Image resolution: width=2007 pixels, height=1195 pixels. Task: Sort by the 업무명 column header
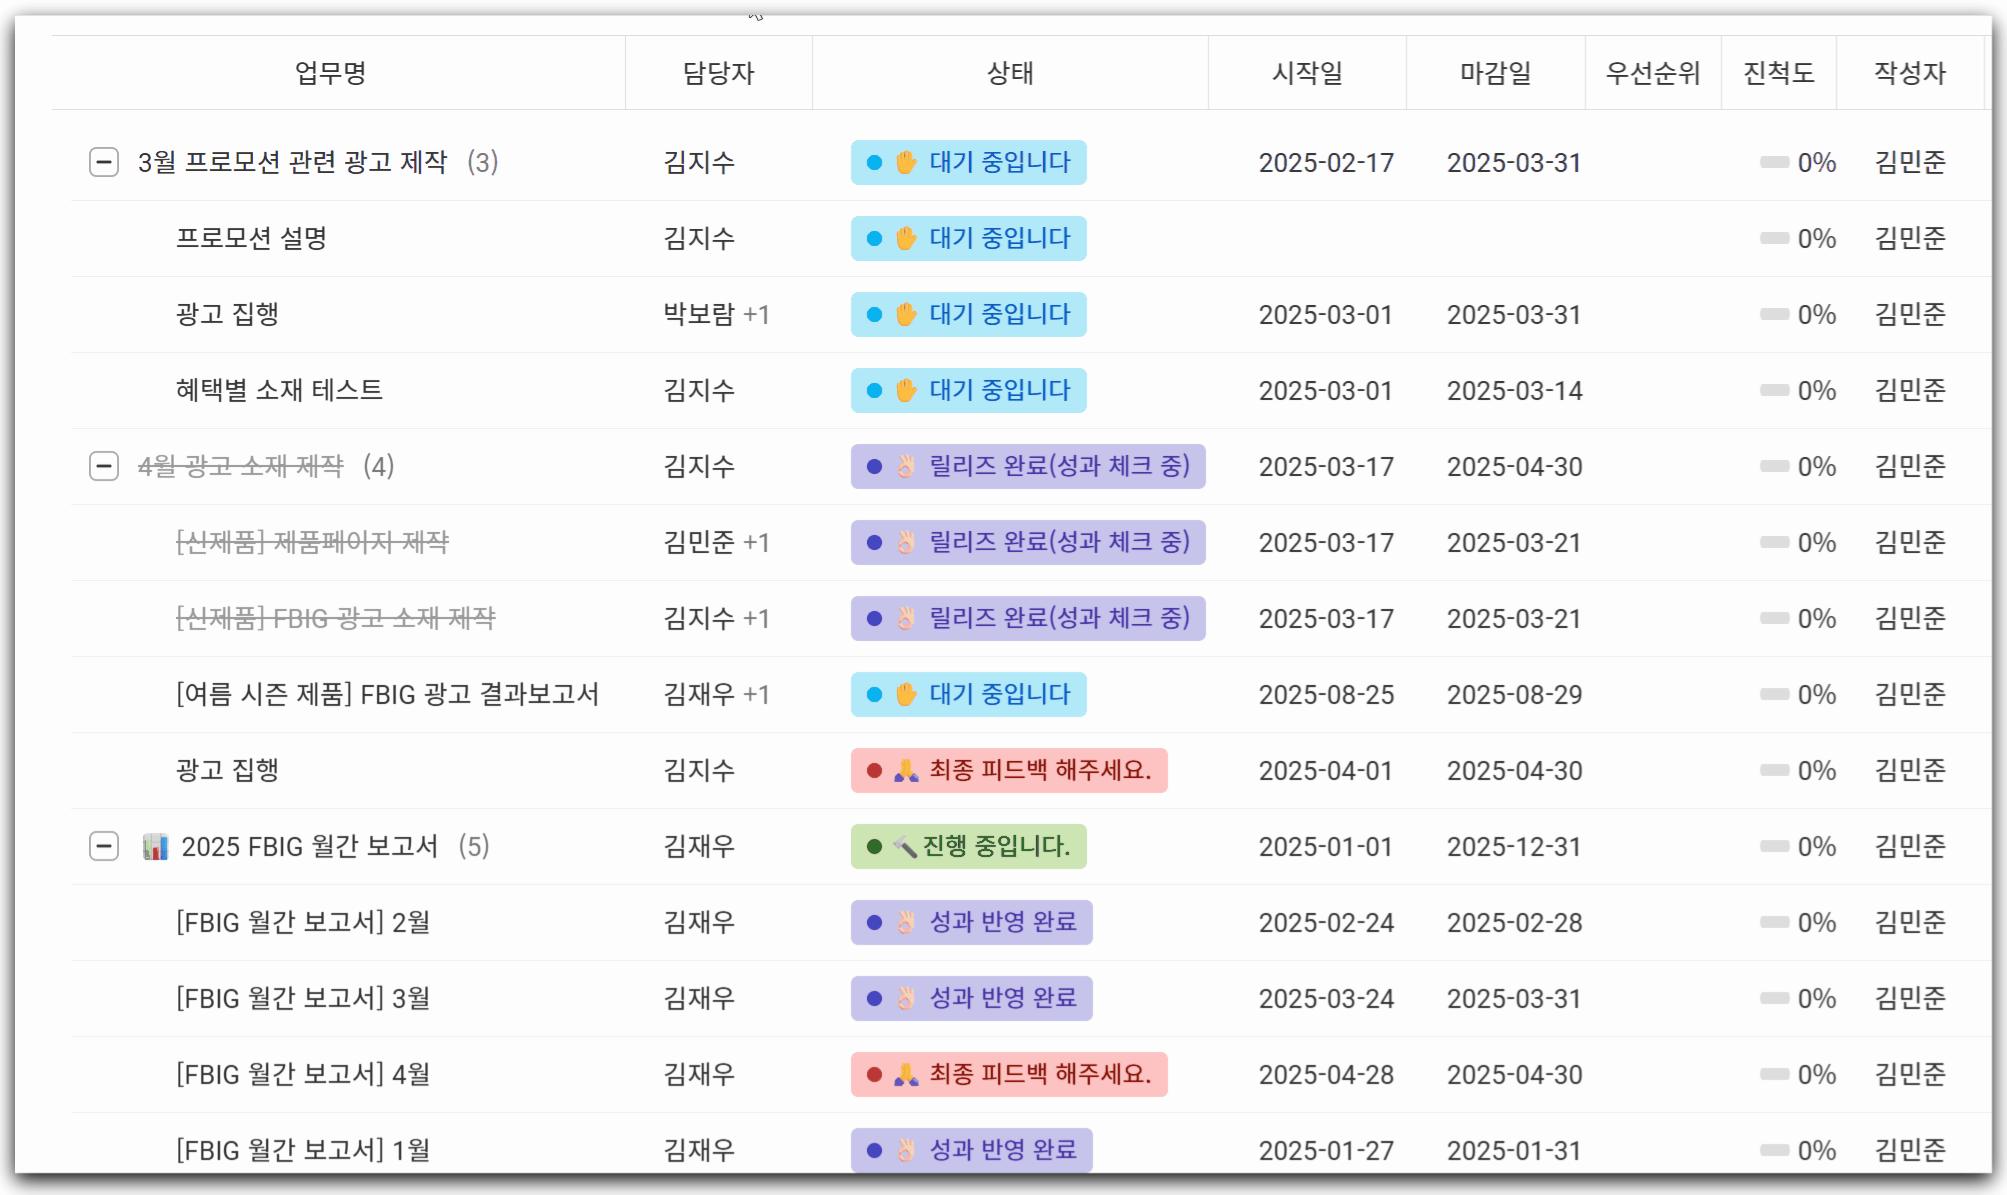(x=331, y=73)
